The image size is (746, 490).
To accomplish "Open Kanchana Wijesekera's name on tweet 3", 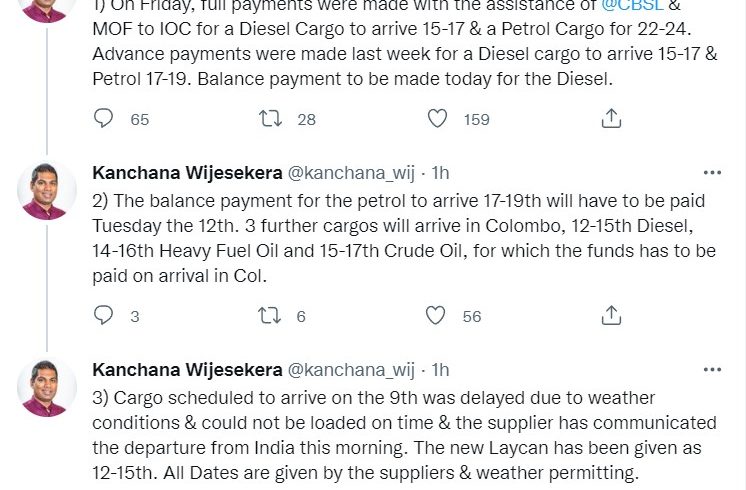I will pos(186,370).
